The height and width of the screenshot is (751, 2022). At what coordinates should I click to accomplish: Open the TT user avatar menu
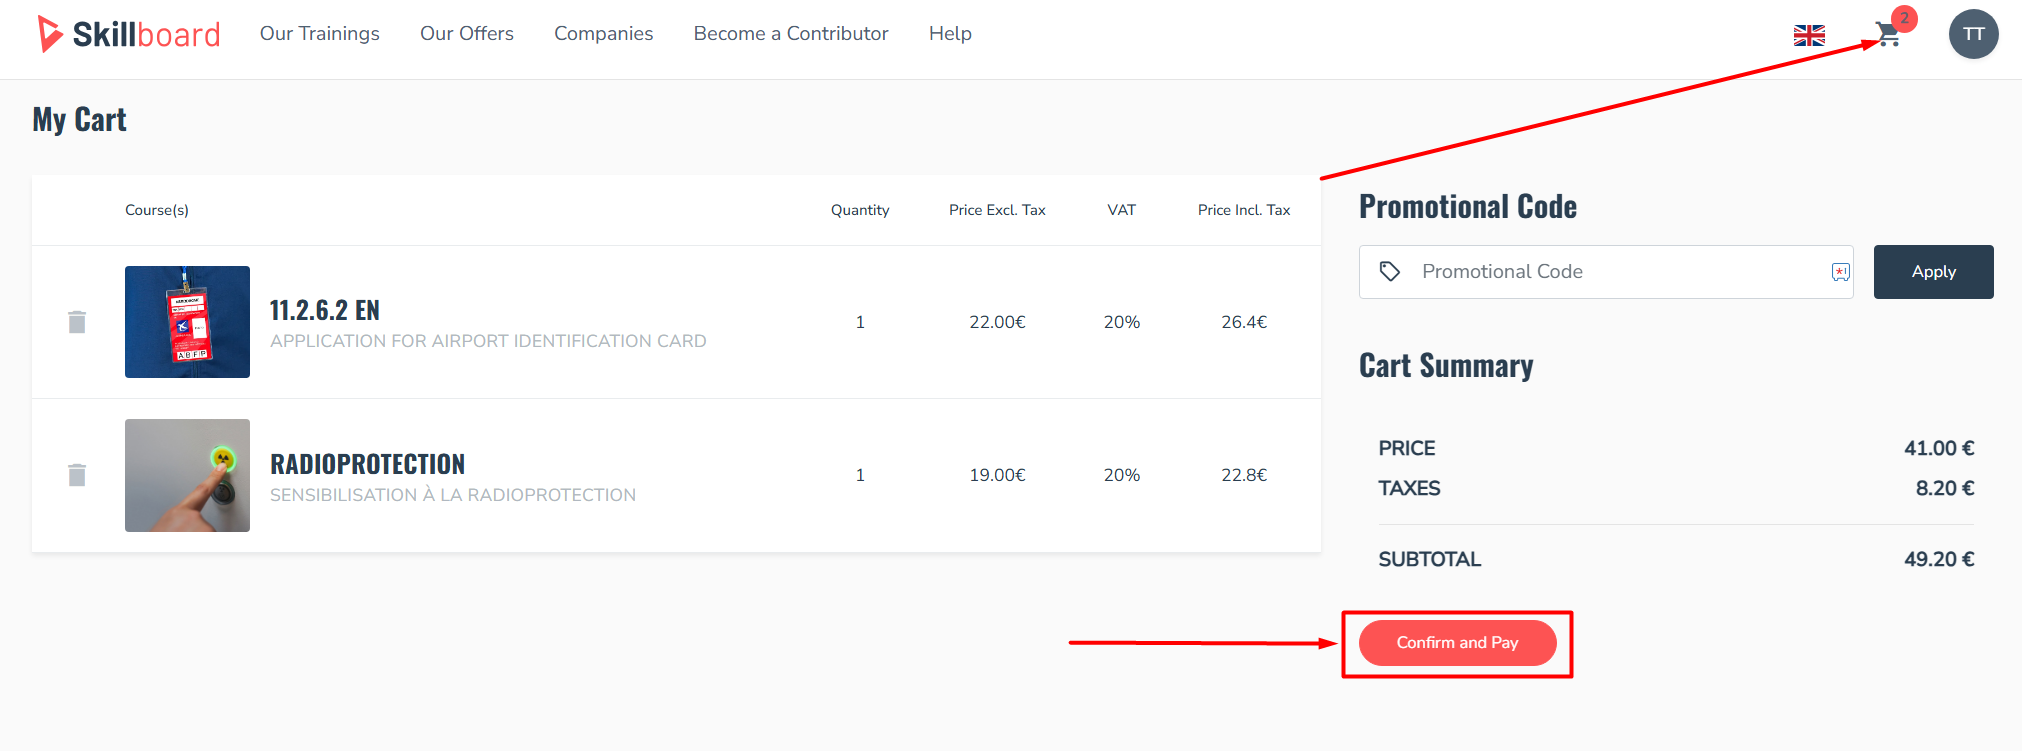click(x=1973, y=34)
